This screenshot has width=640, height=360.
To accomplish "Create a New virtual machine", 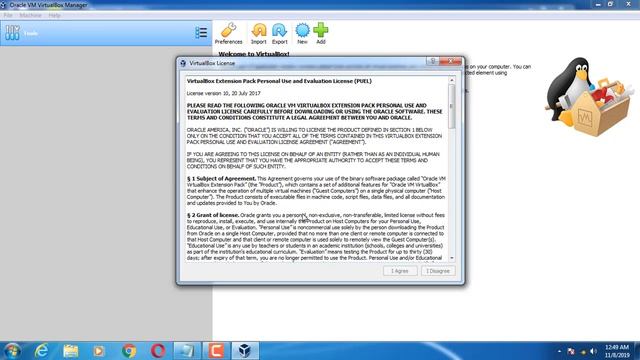I will click(x=302, y=33).
